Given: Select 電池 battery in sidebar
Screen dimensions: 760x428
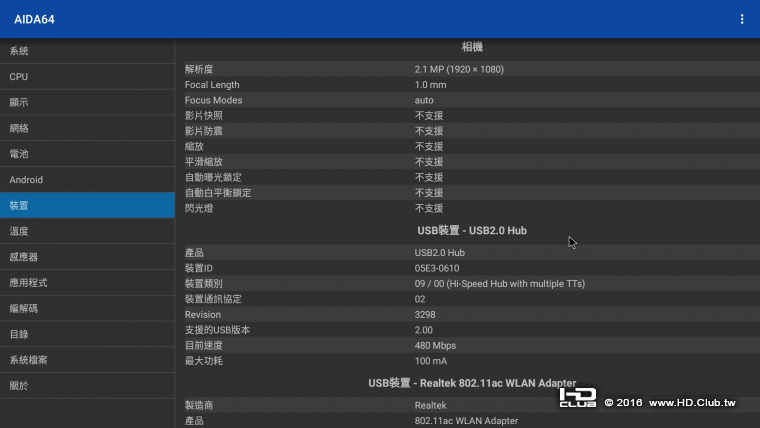Looking at the screenshot, I should click(x=87, y=154).
